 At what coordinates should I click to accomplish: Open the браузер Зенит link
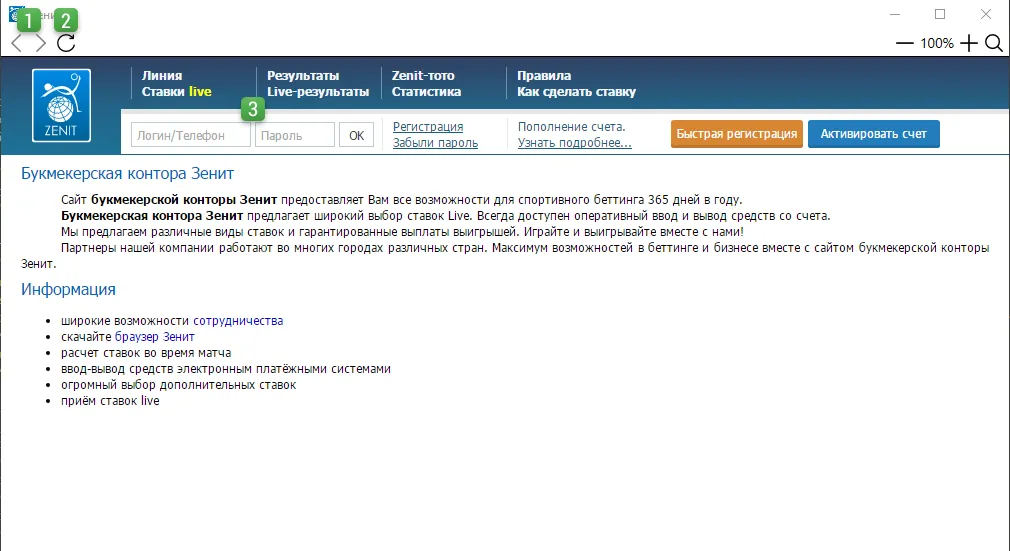155,336
